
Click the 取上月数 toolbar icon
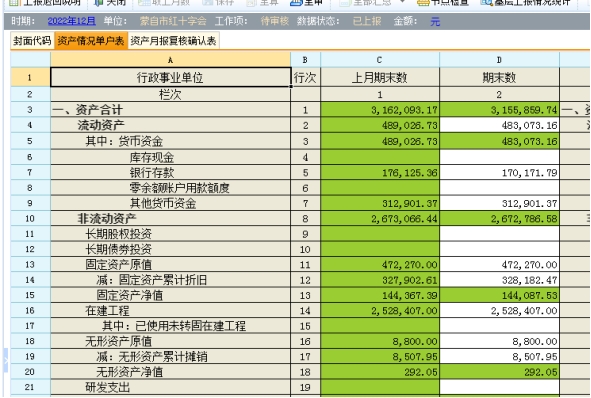pyautogui.click(x=144, y=2)
